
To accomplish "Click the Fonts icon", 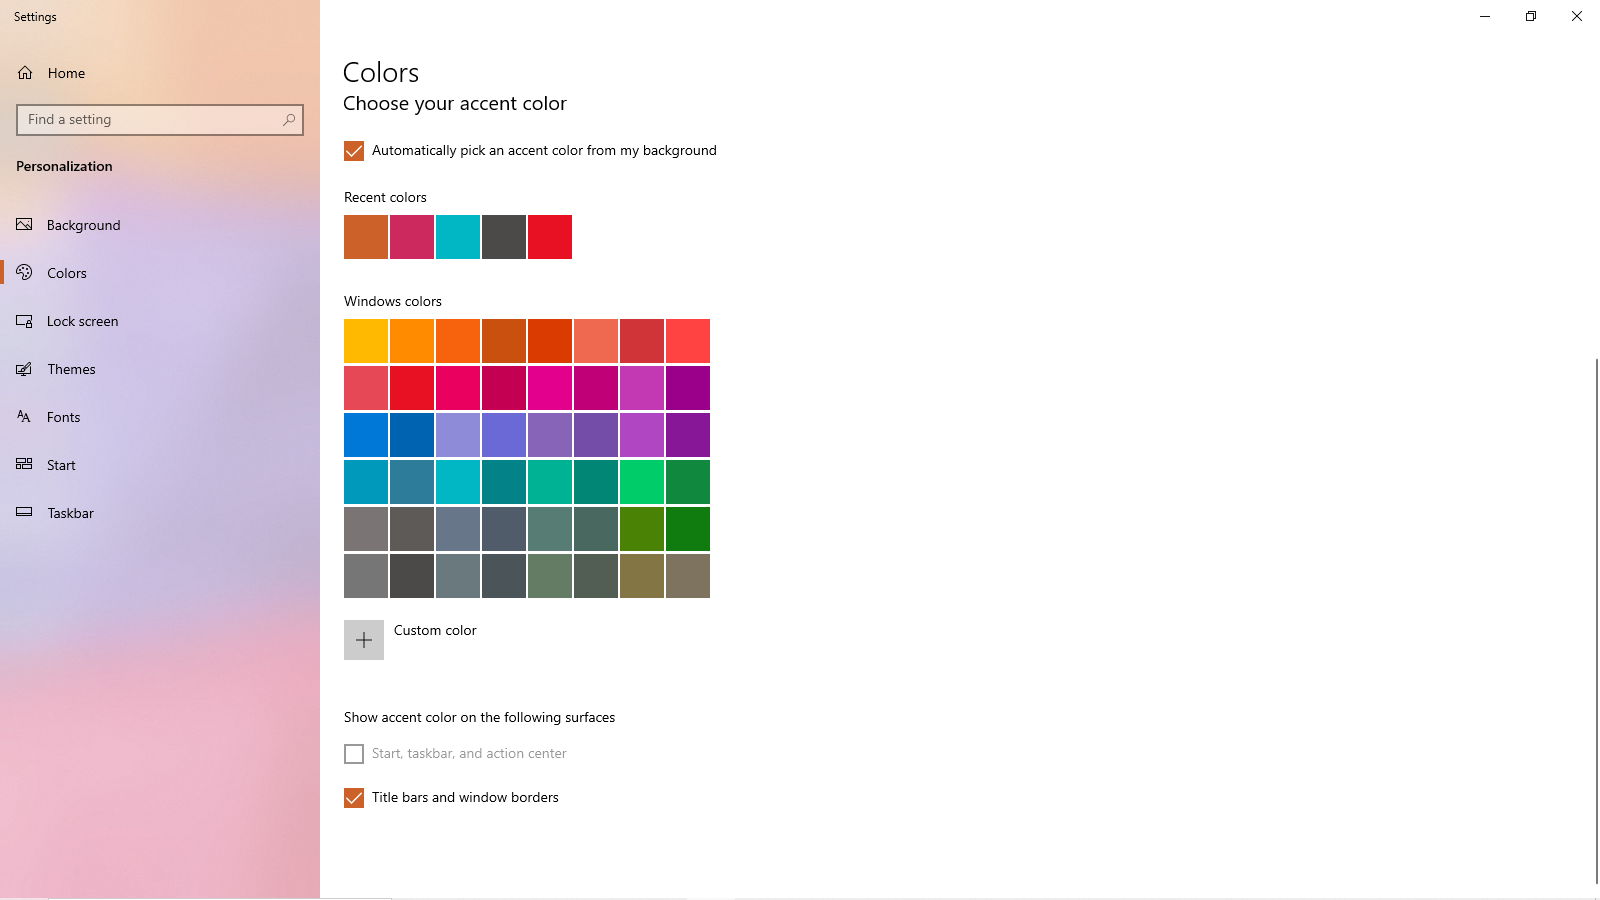I will 24,417.
